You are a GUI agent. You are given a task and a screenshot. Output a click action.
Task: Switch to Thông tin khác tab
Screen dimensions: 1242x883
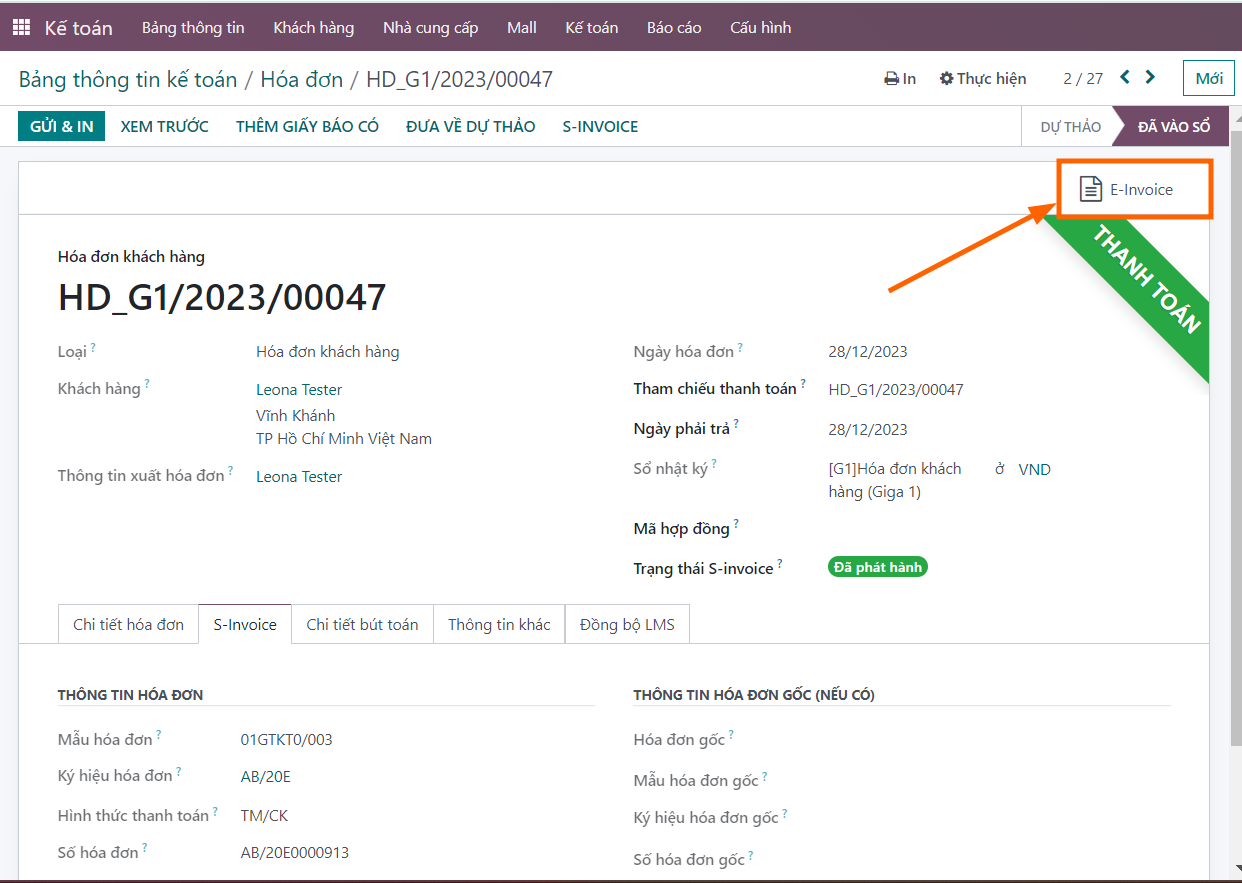click(499, 624)
